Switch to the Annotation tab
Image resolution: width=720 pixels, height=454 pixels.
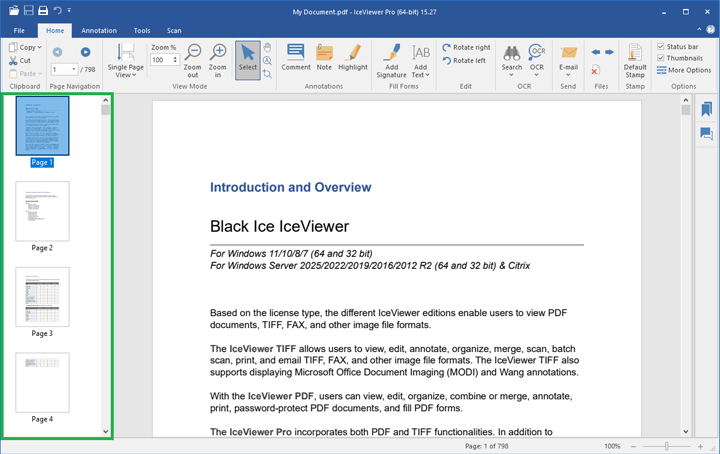(99, 30)
